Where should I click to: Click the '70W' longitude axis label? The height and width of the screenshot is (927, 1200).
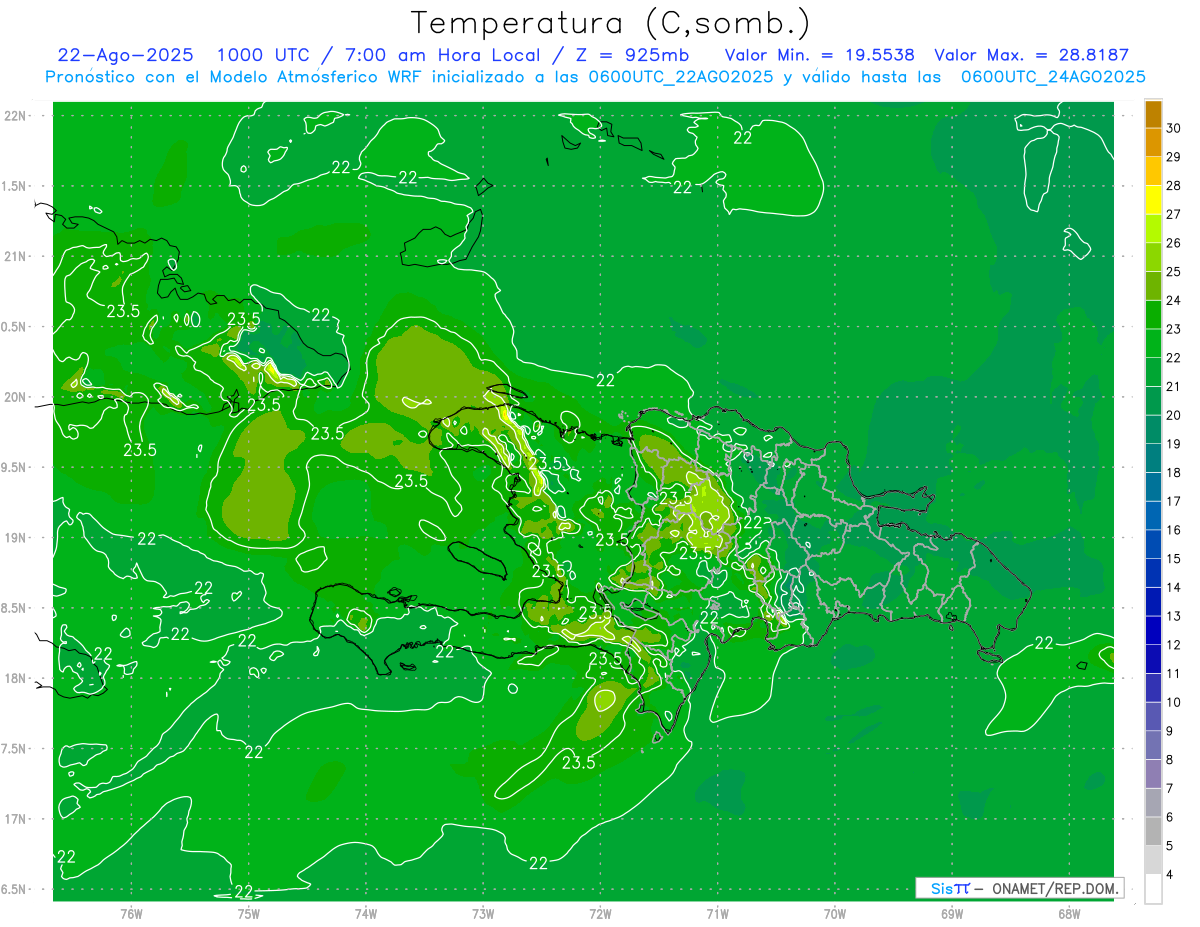point(835,915)
